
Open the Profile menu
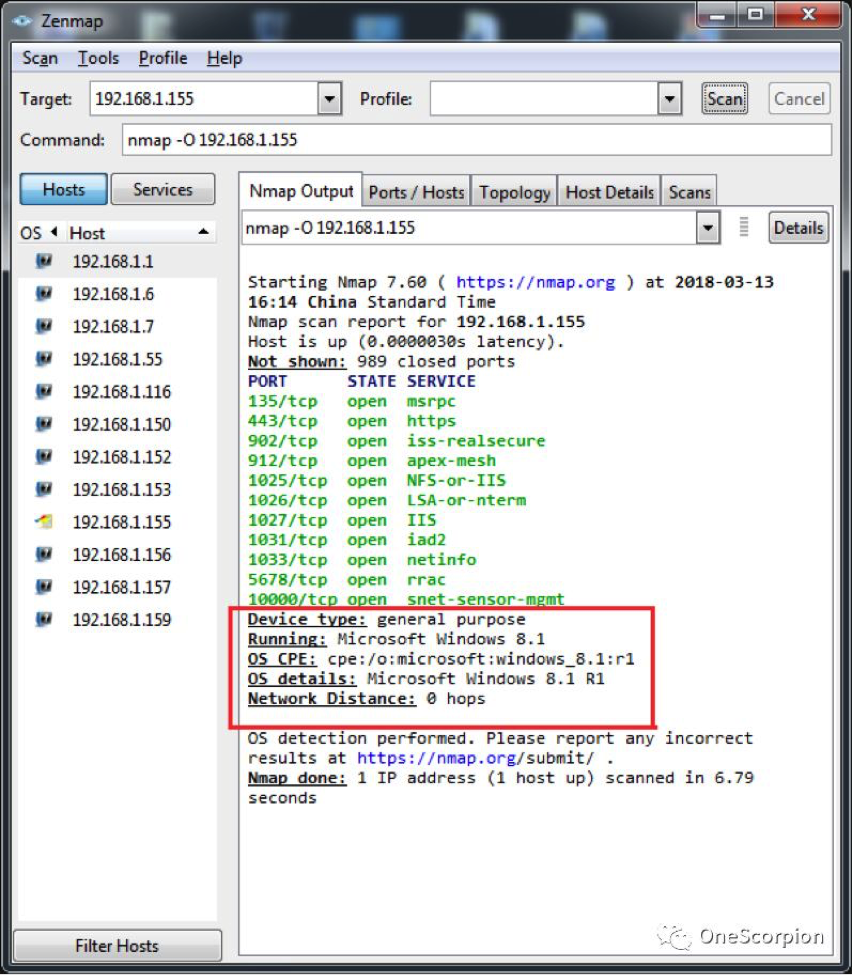[x=163, y=58]
